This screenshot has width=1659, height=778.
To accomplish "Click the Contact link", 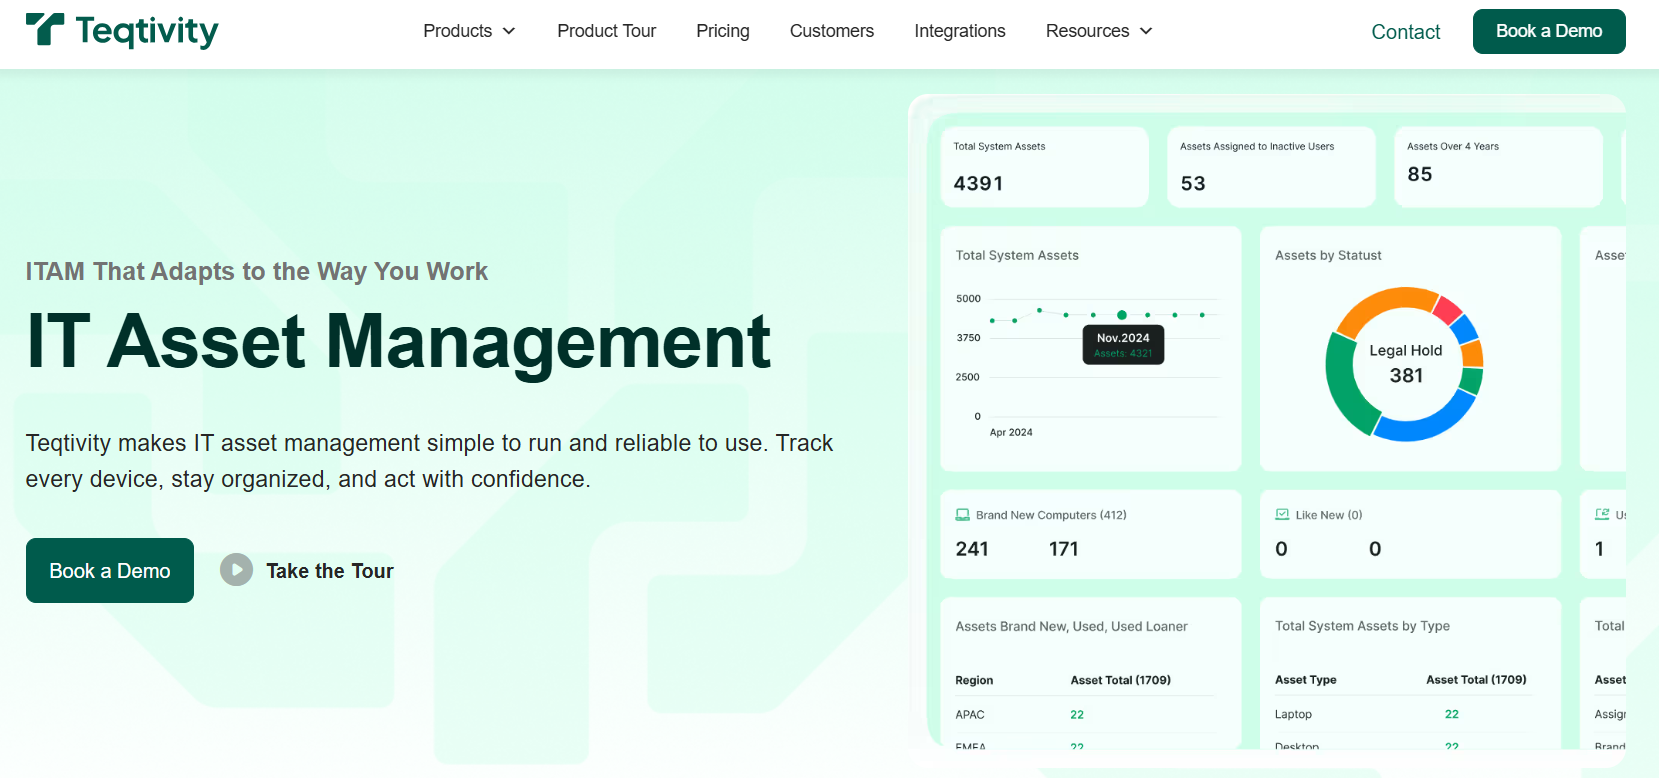I will 1406,32.
